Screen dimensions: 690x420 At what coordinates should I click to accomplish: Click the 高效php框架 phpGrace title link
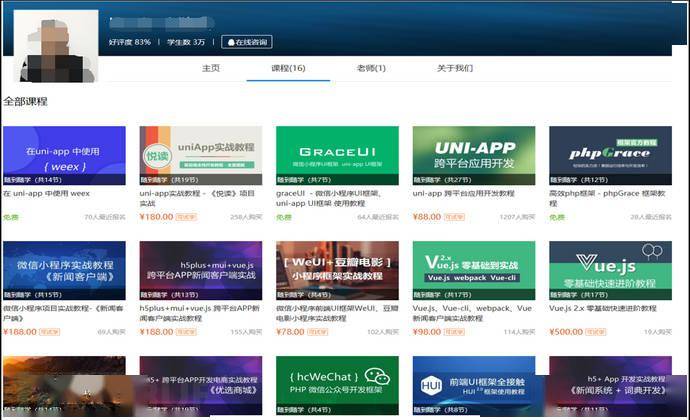tap(607, 198)
